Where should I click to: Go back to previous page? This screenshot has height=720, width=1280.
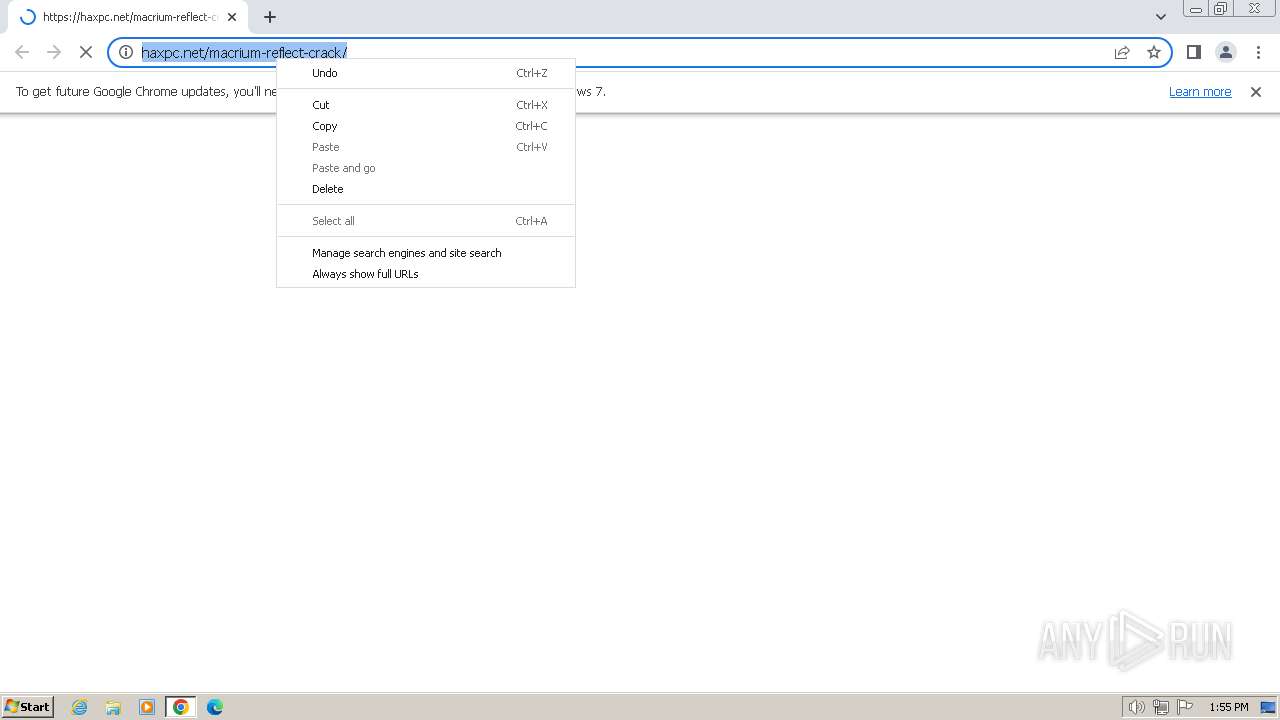(22, 52)
